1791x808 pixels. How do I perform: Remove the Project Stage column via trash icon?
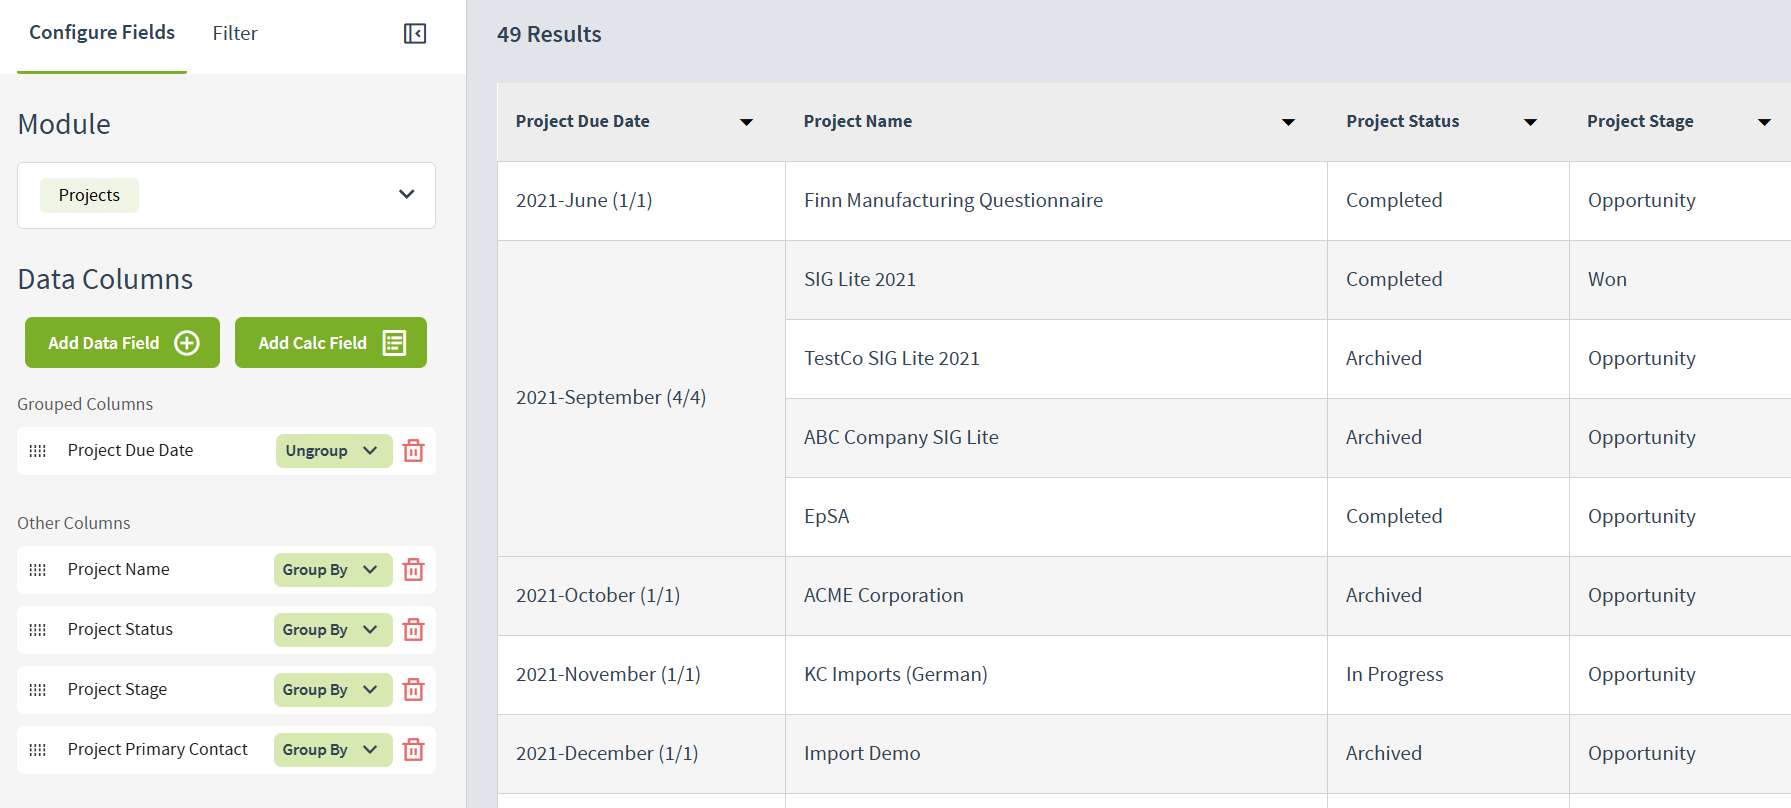tap(413, 690)
